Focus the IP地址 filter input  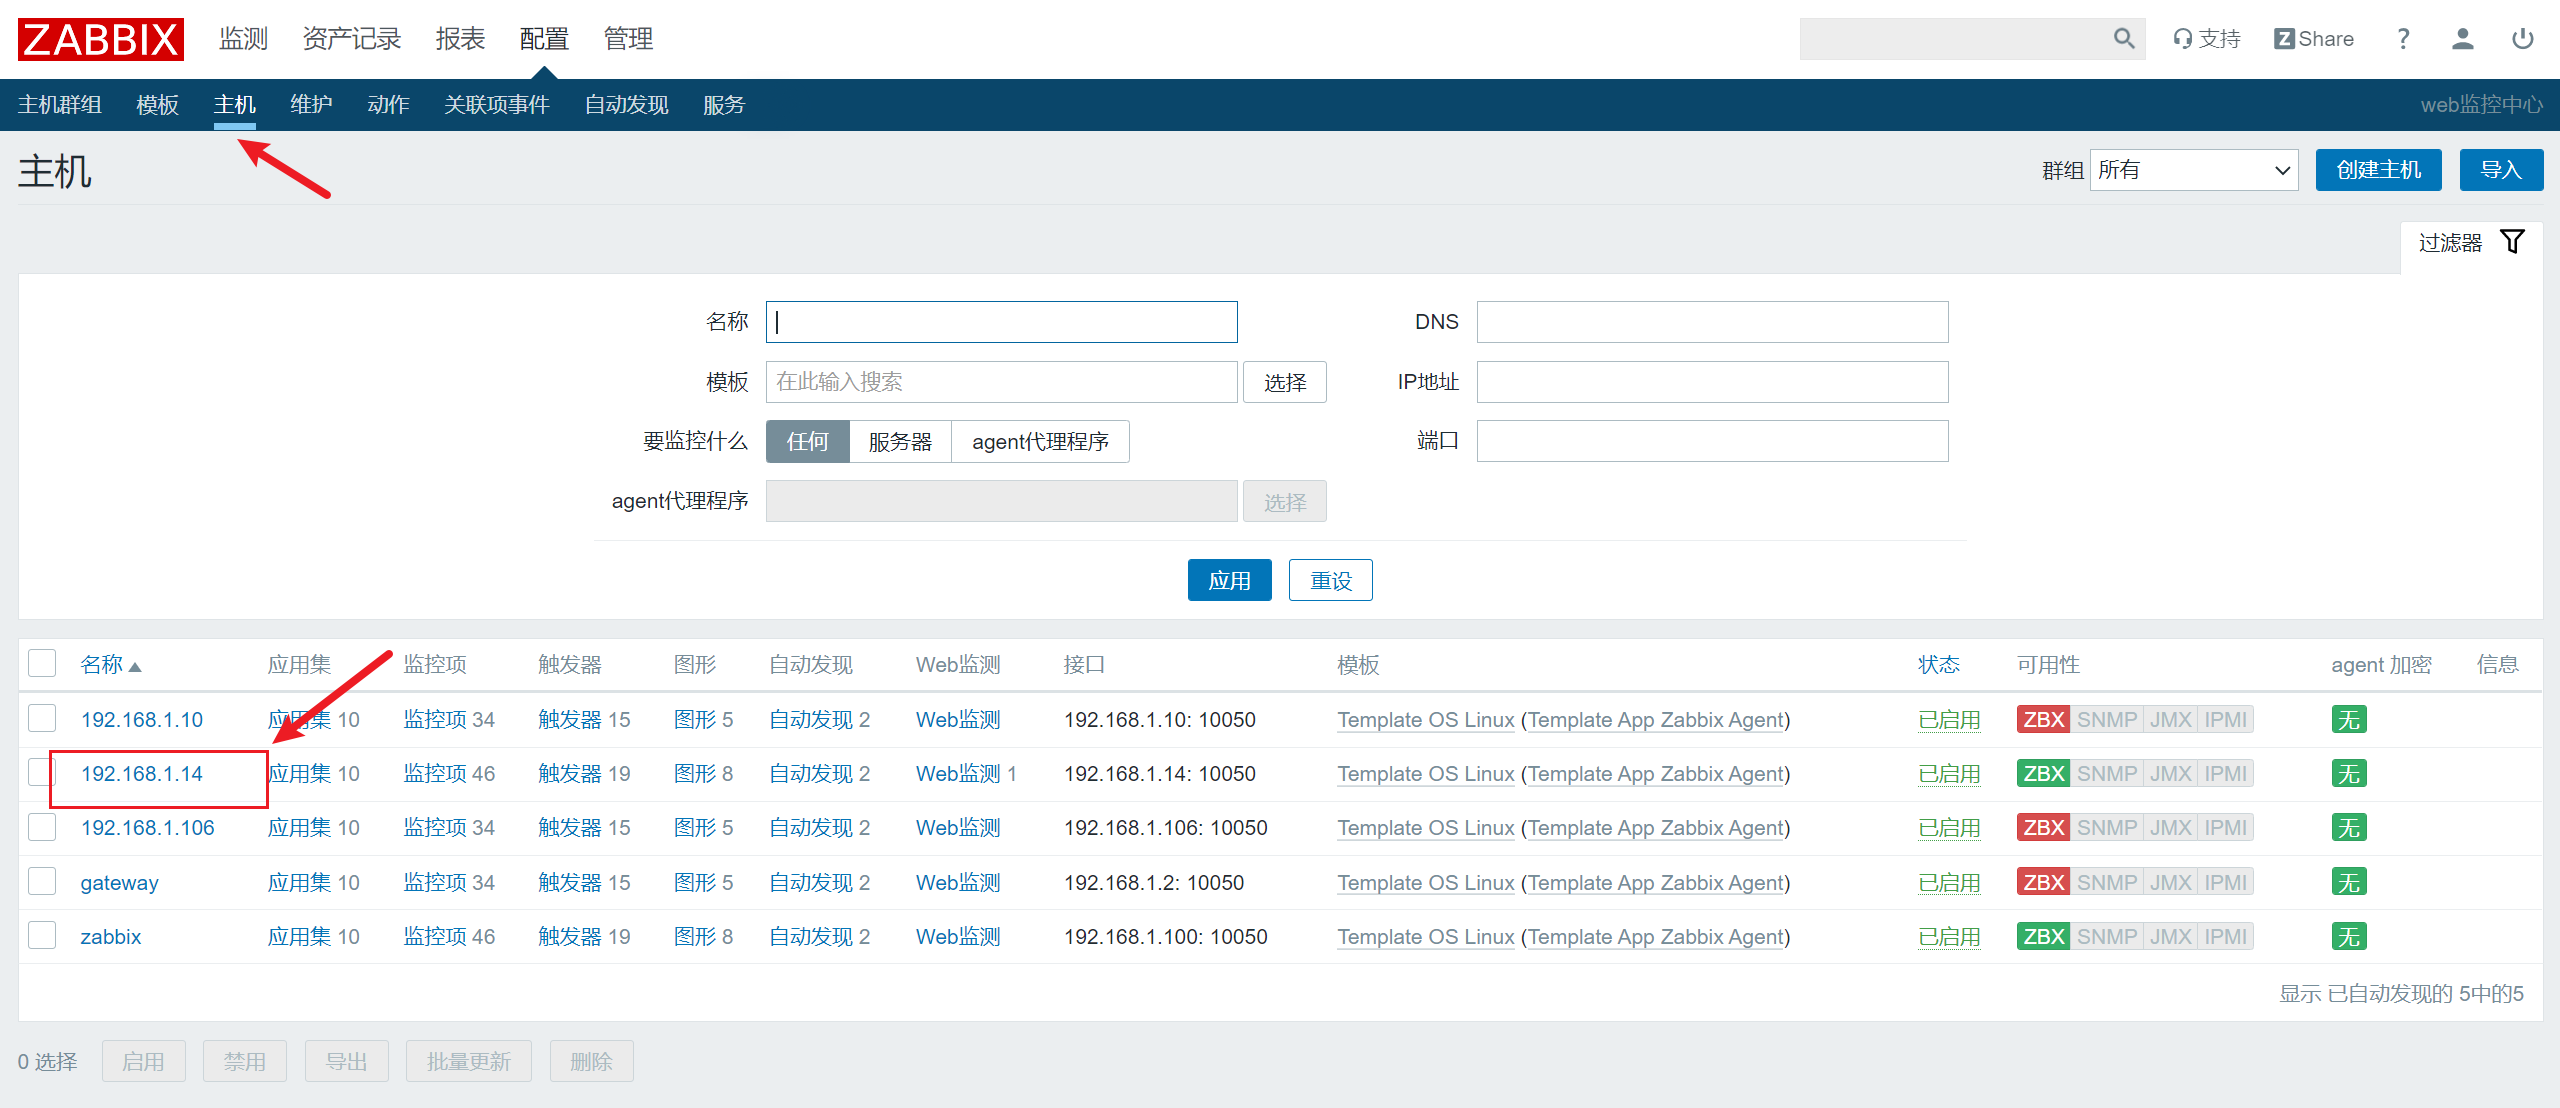(x=1712, y=382)
